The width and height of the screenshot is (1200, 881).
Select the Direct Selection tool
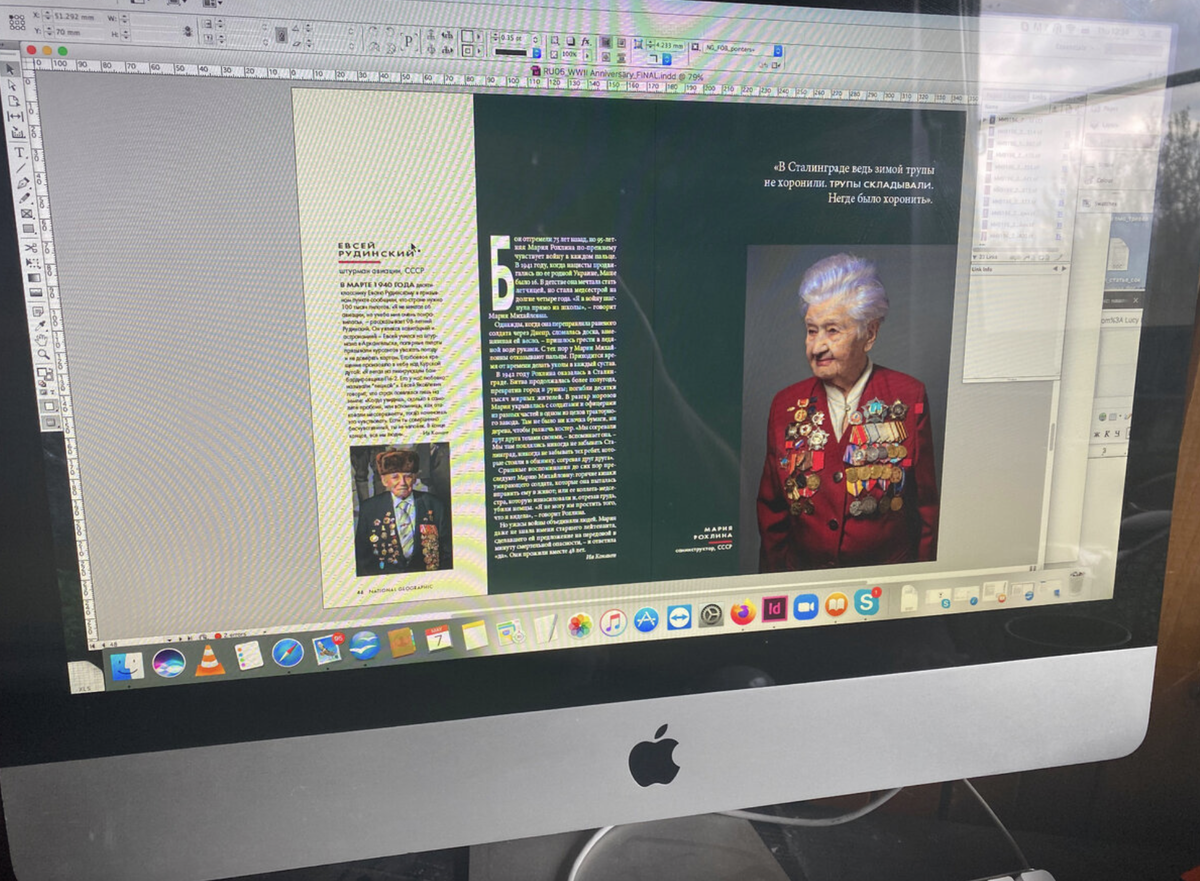(x=13, y=86)
